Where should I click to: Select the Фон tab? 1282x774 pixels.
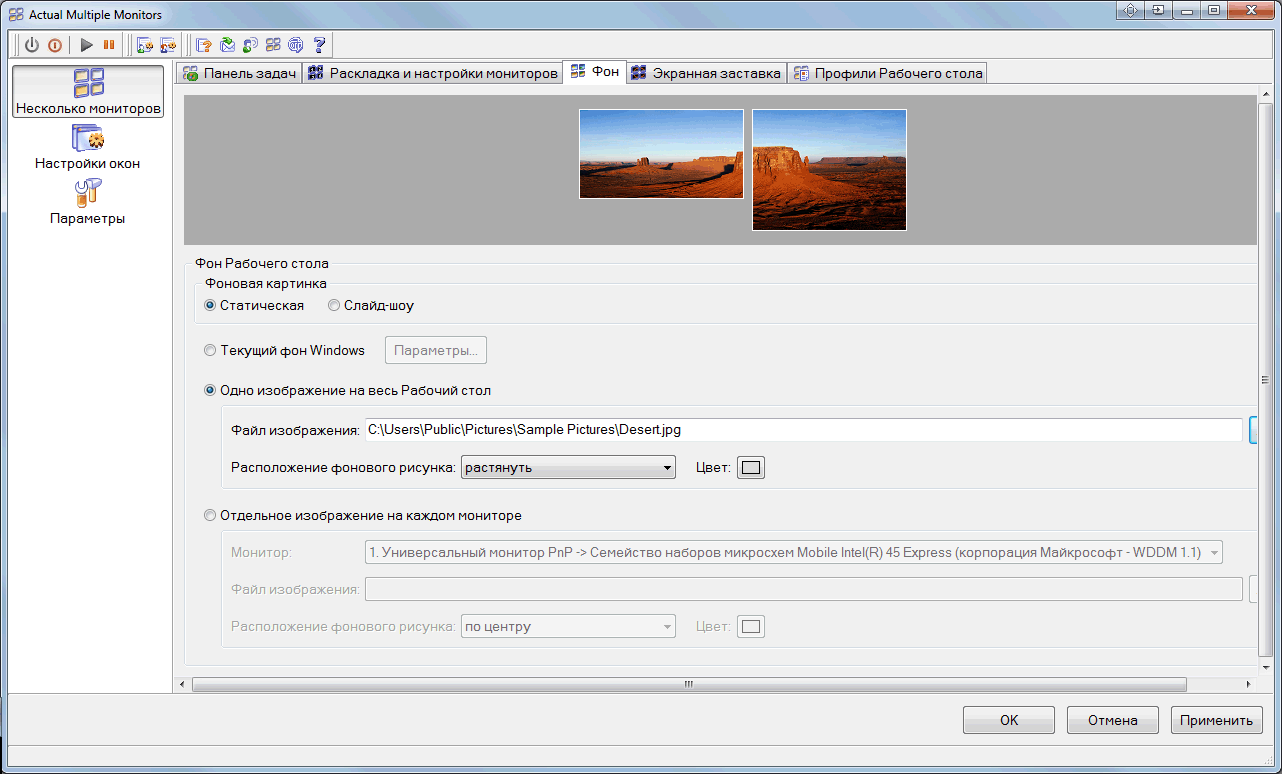pyautogui.click(x=595, y=71)
